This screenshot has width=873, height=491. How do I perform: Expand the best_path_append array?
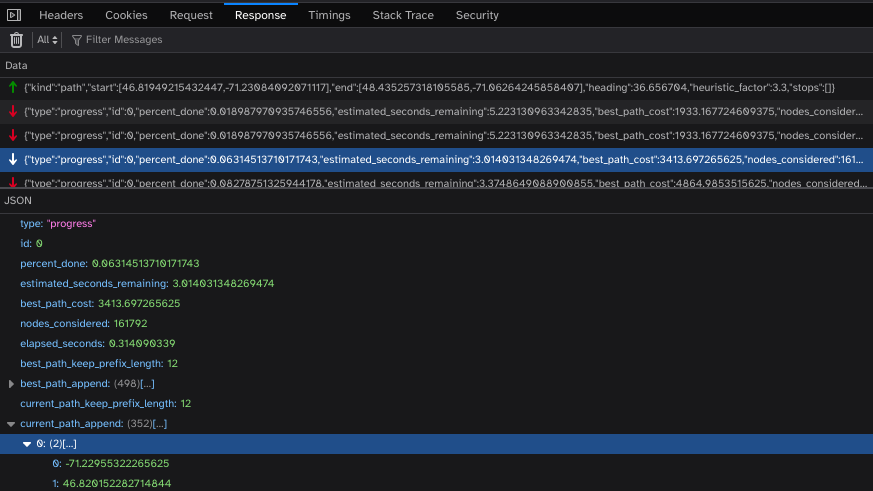click(11, 384)
